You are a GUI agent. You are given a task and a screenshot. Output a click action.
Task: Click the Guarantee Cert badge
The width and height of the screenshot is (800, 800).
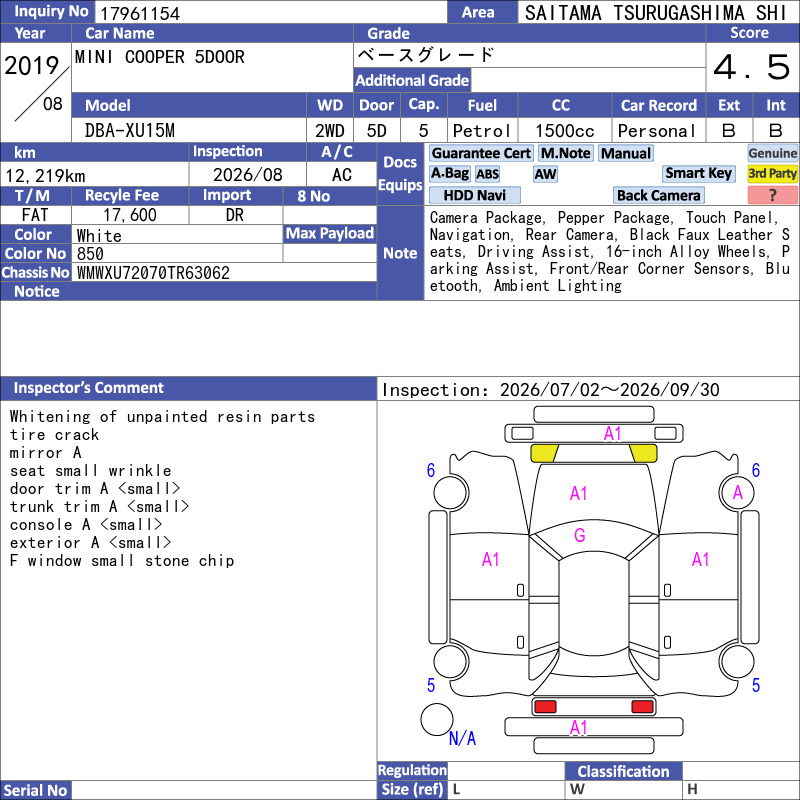pyautogui.click(x=481, y=153)
